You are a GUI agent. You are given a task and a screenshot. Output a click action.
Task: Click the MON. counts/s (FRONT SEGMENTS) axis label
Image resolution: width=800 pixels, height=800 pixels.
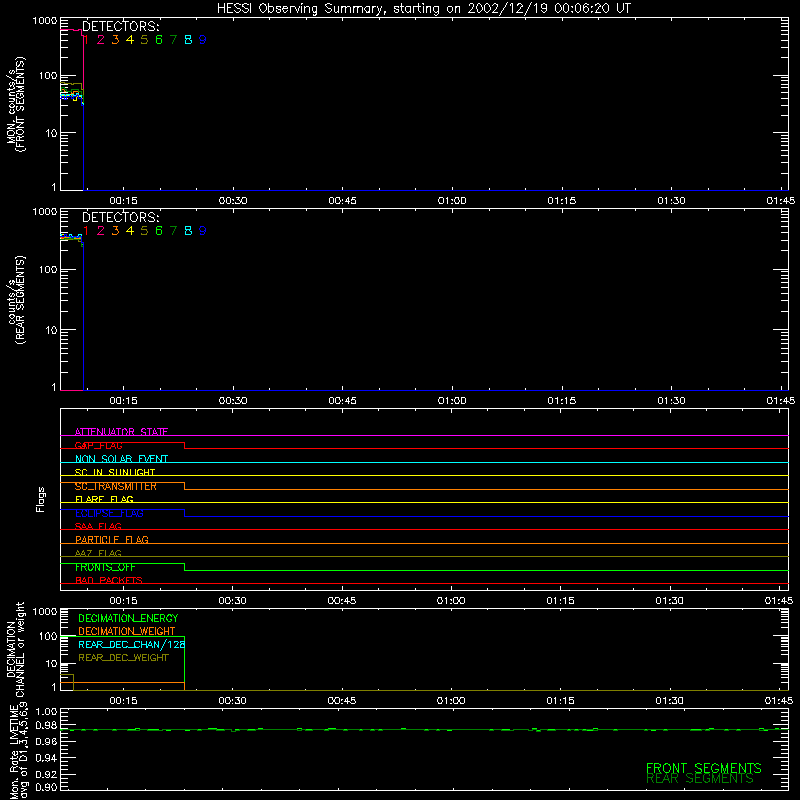(x=15, y=105)
